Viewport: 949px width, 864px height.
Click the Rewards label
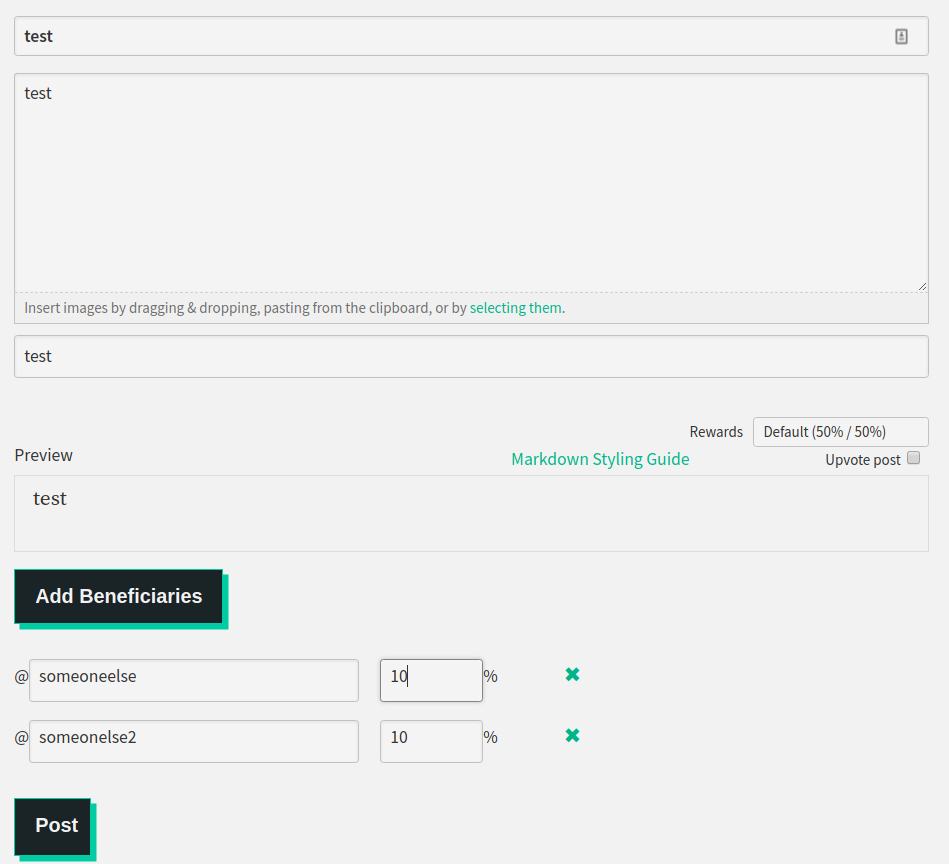[716, 432]
